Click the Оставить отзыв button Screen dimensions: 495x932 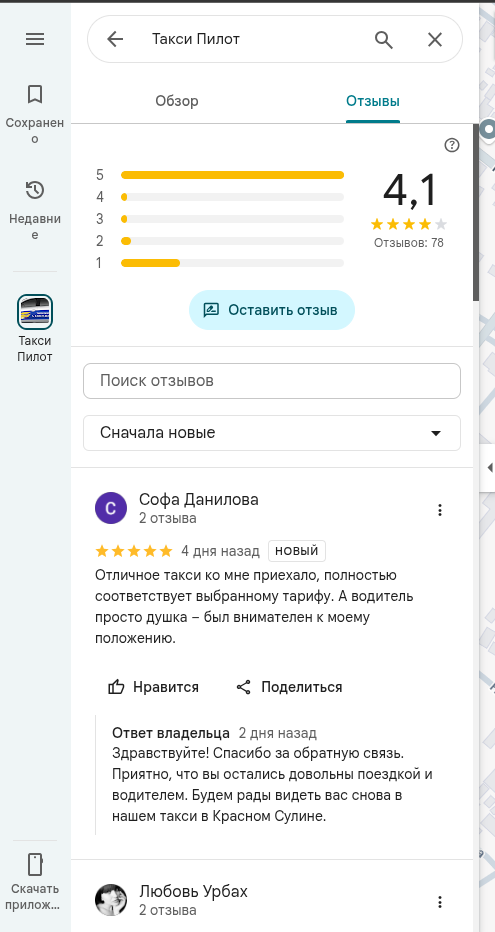pyautogui.click(x=272, y=310)
